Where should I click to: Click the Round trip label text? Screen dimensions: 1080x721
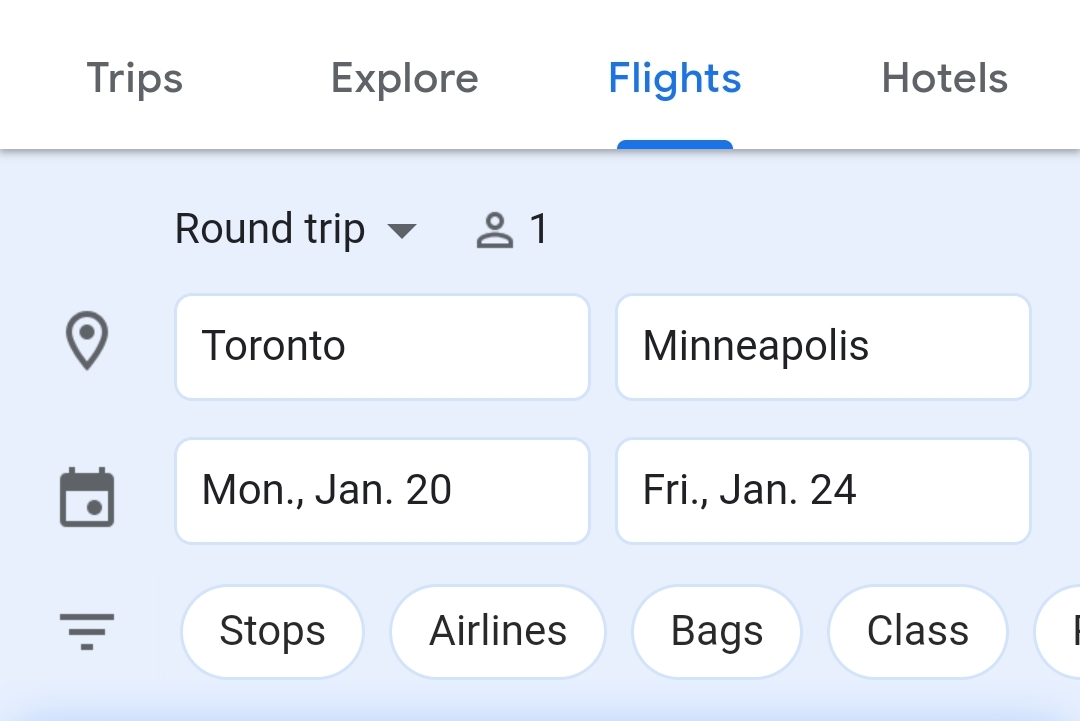(x=270, y=229)
